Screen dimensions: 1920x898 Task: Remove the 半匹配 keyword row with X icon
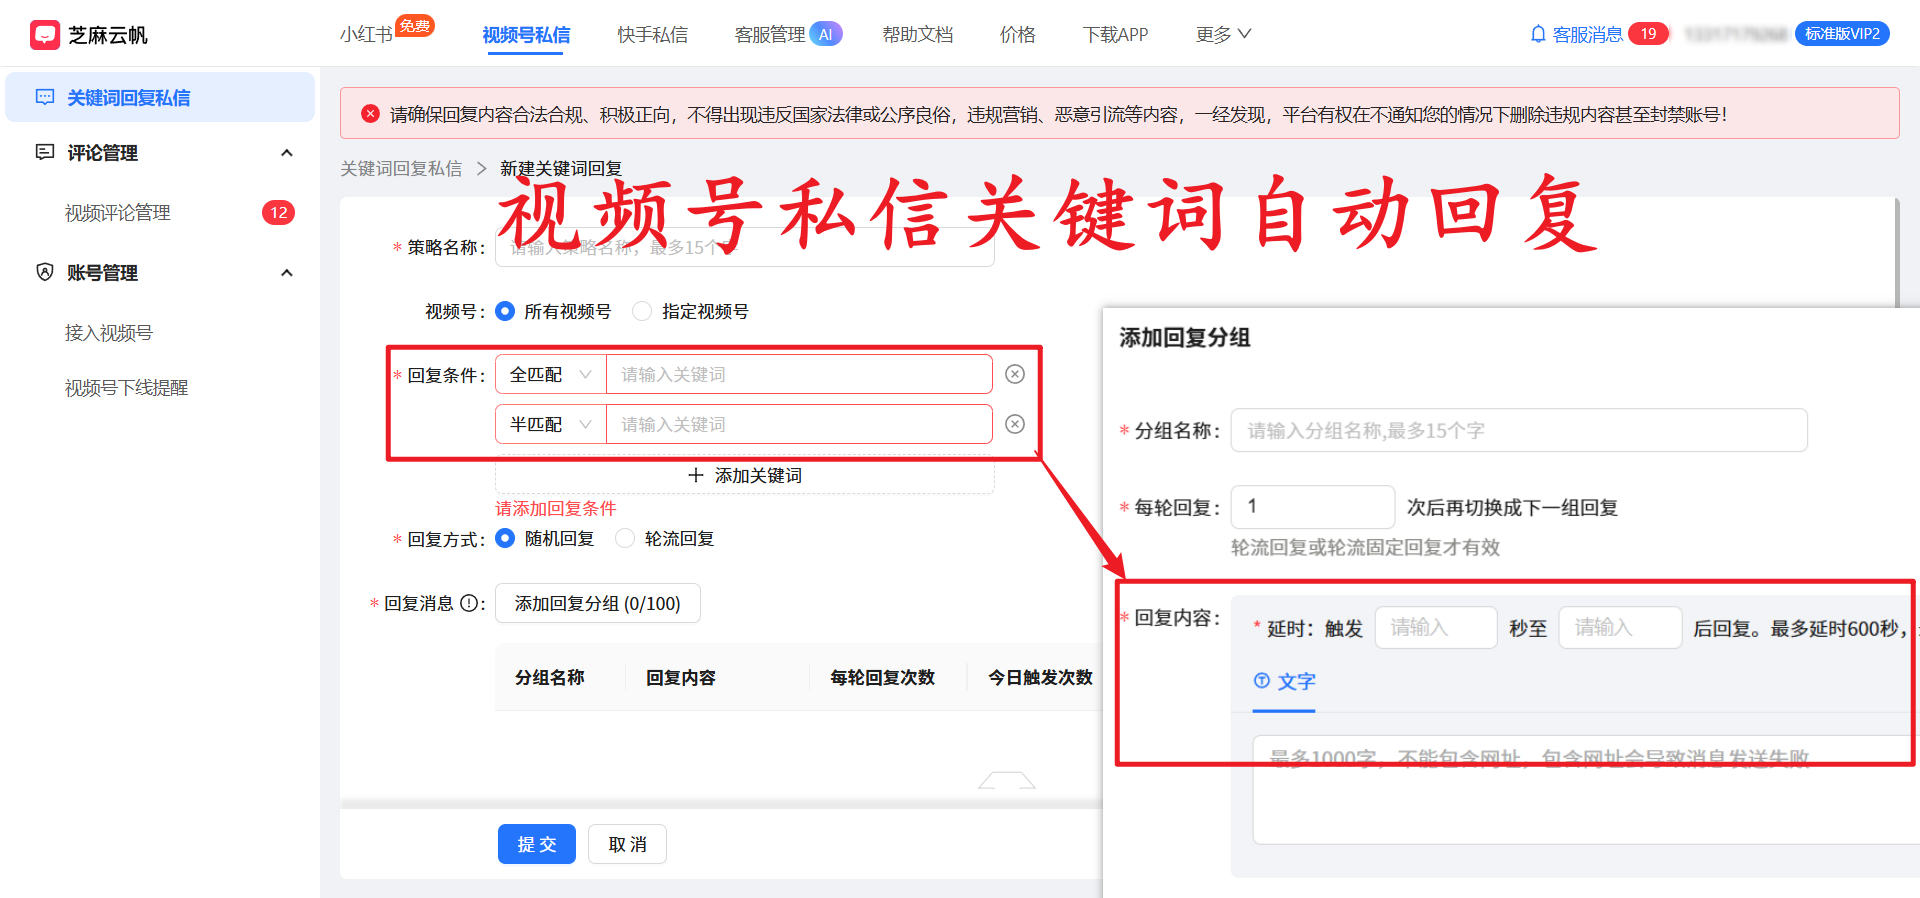pos(1015,424)
